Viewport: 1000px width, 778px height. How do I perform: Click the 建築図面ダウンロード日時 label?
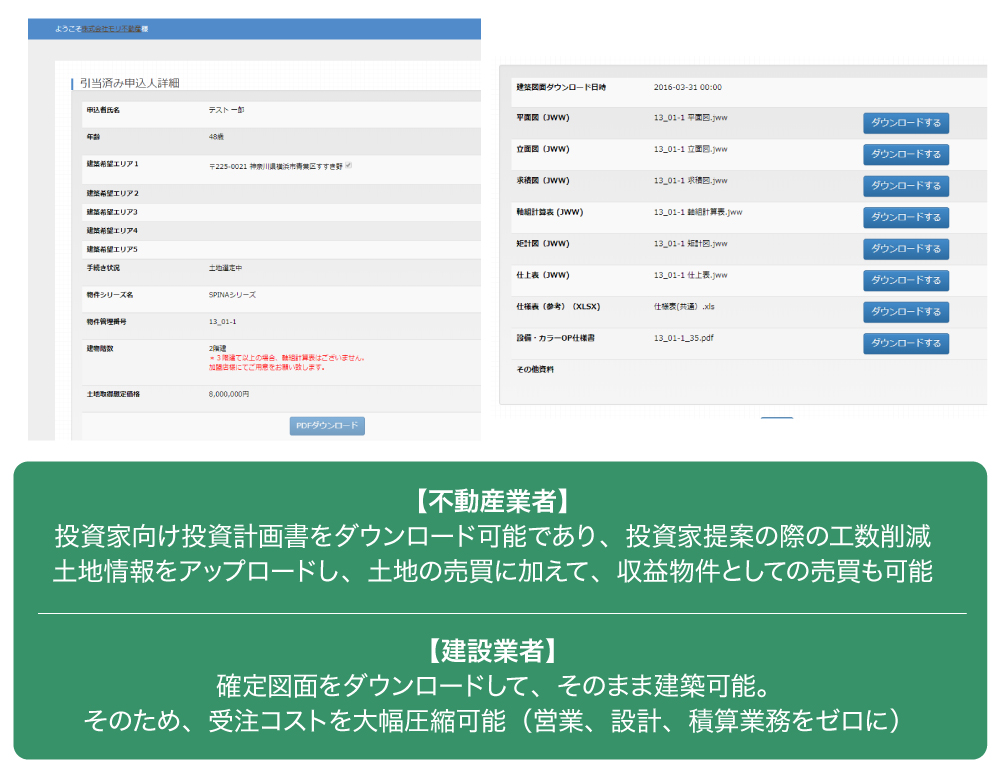(x=561, y=87)
